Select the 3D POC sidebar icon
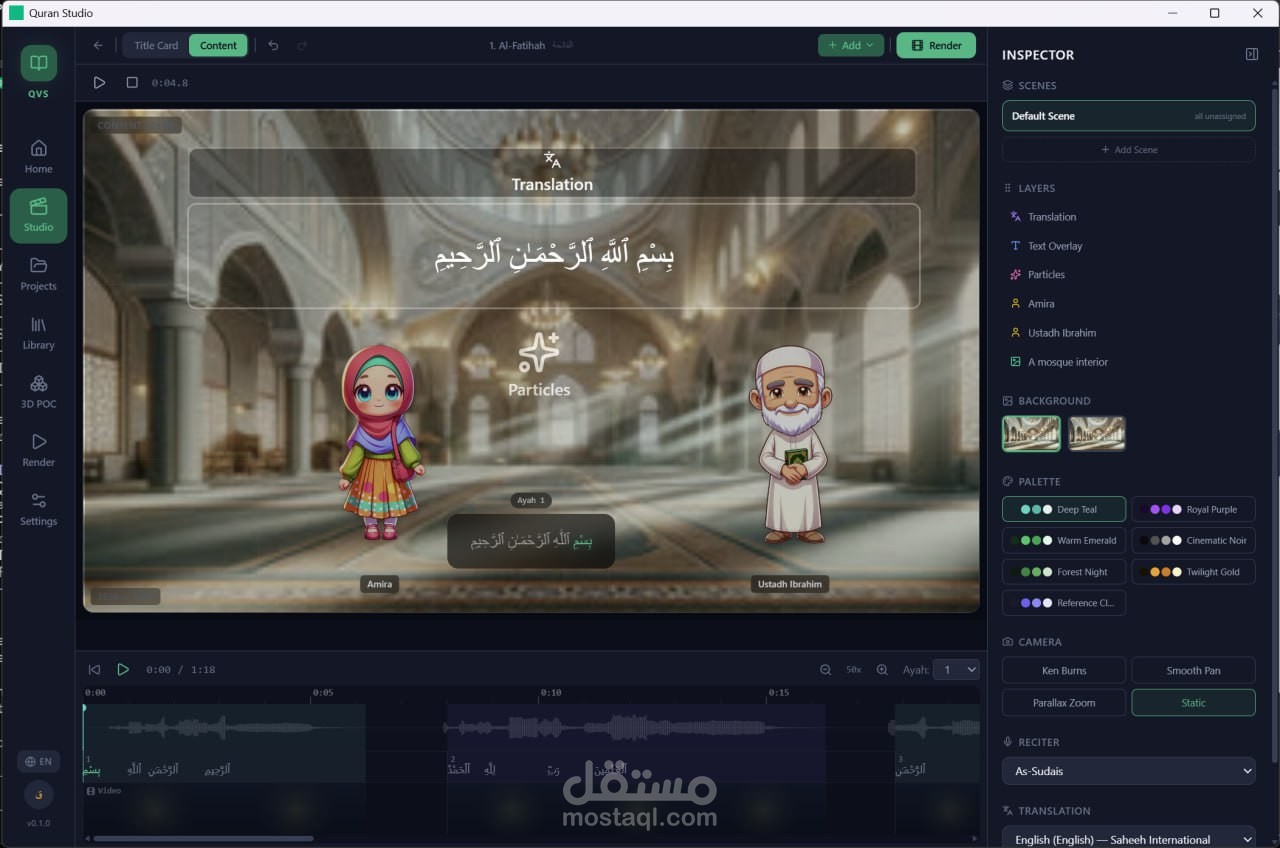The height and width of the screenshot is (848, 1280). pyautogui.click(x=38, y=390)
